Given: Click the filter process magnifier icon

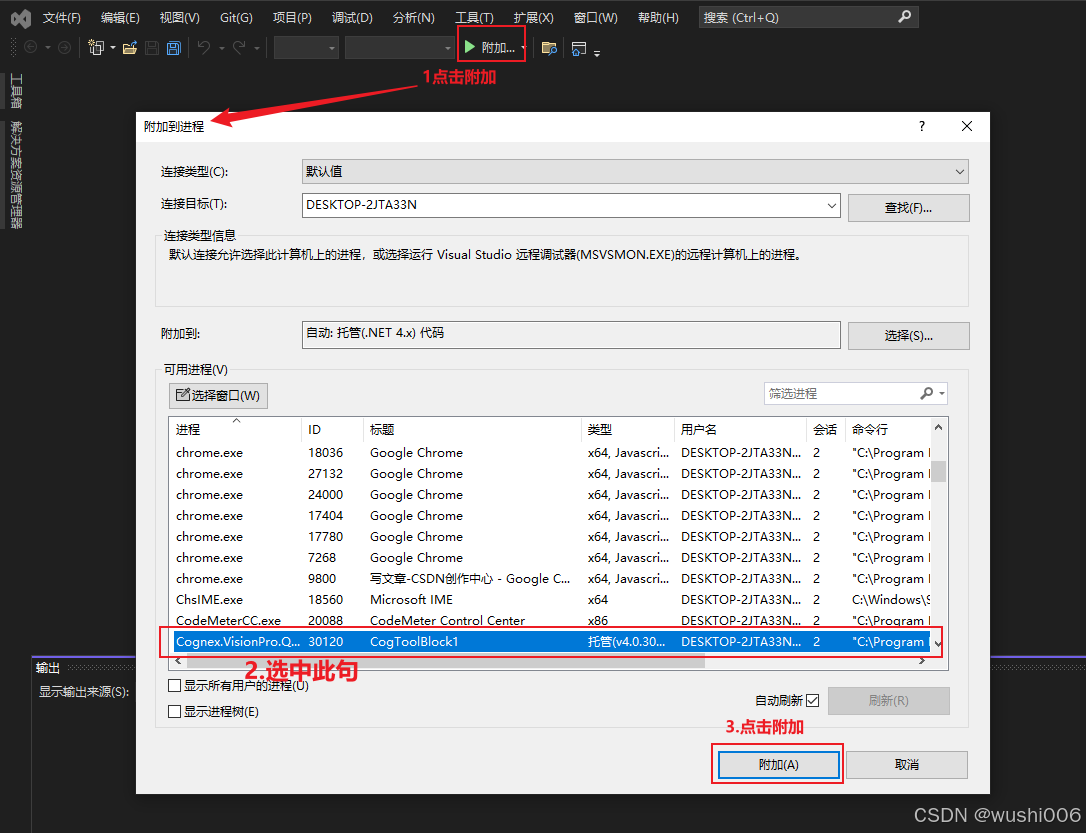Looking at the screenshot, I should pyautogui.click(x=926, y=393).
